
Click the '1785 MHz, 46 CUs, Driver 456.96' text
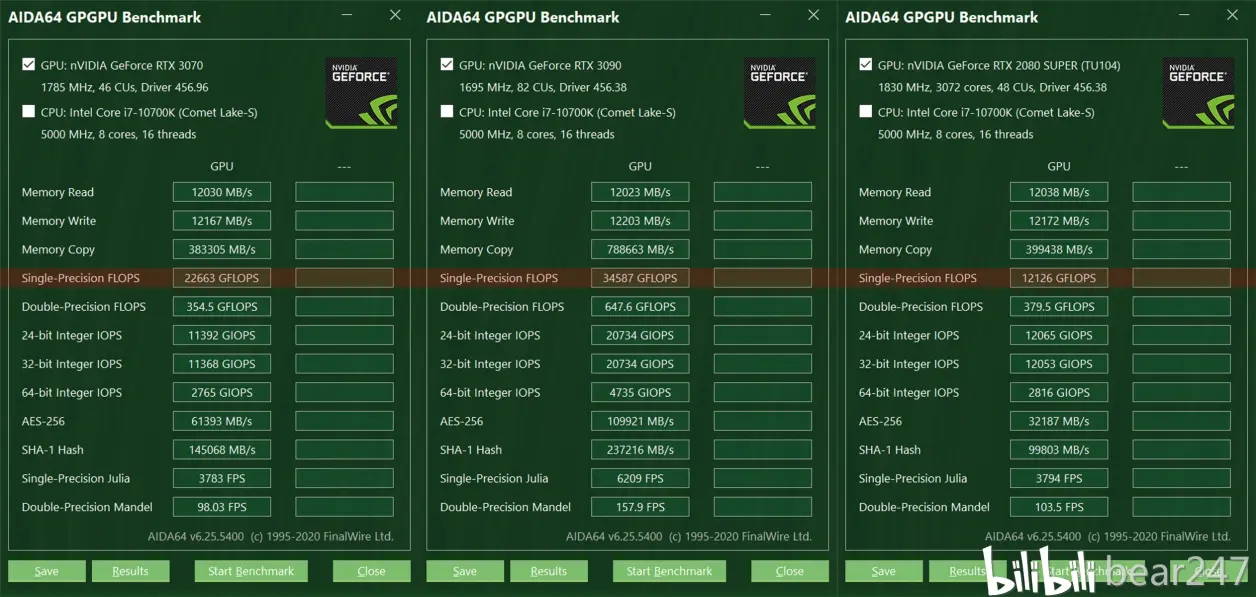coord(125,87)
